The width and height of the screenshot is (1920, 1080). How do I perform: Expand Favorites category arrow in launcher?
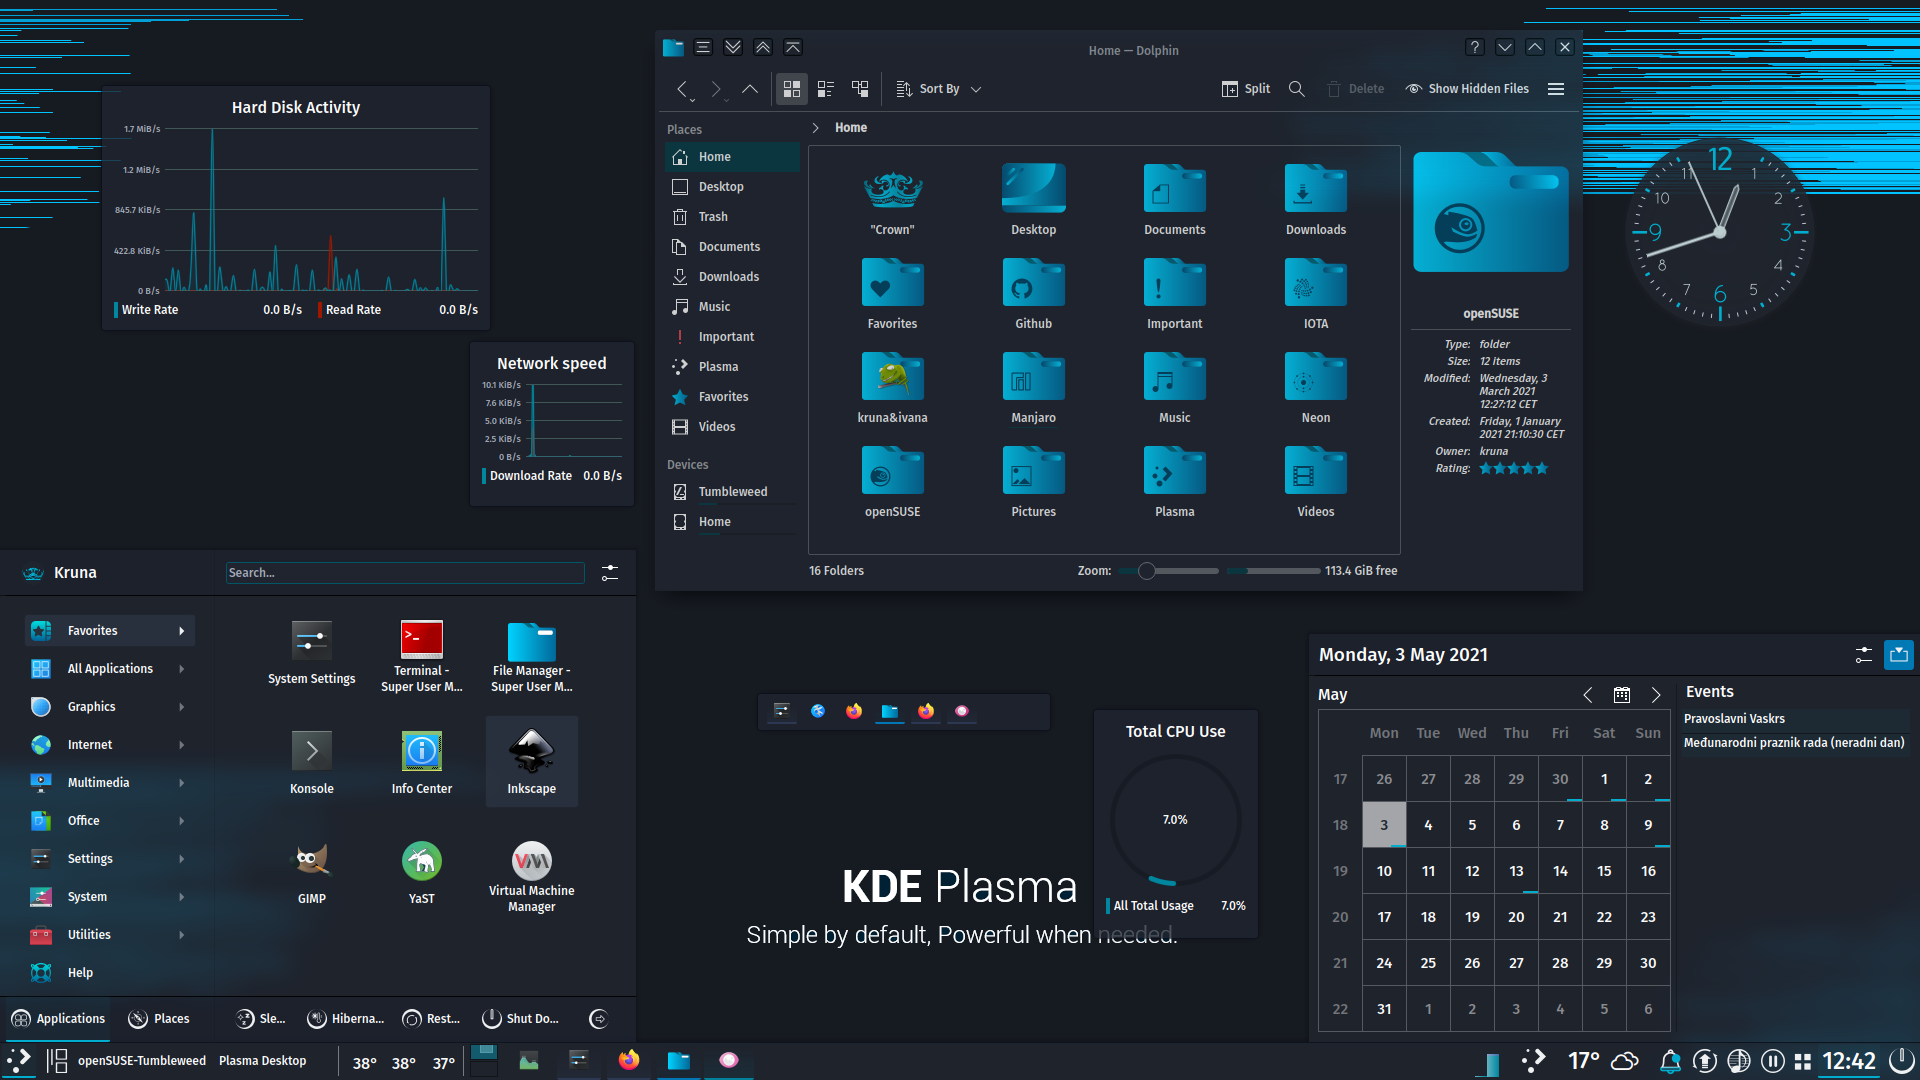(x=182, y=631)
